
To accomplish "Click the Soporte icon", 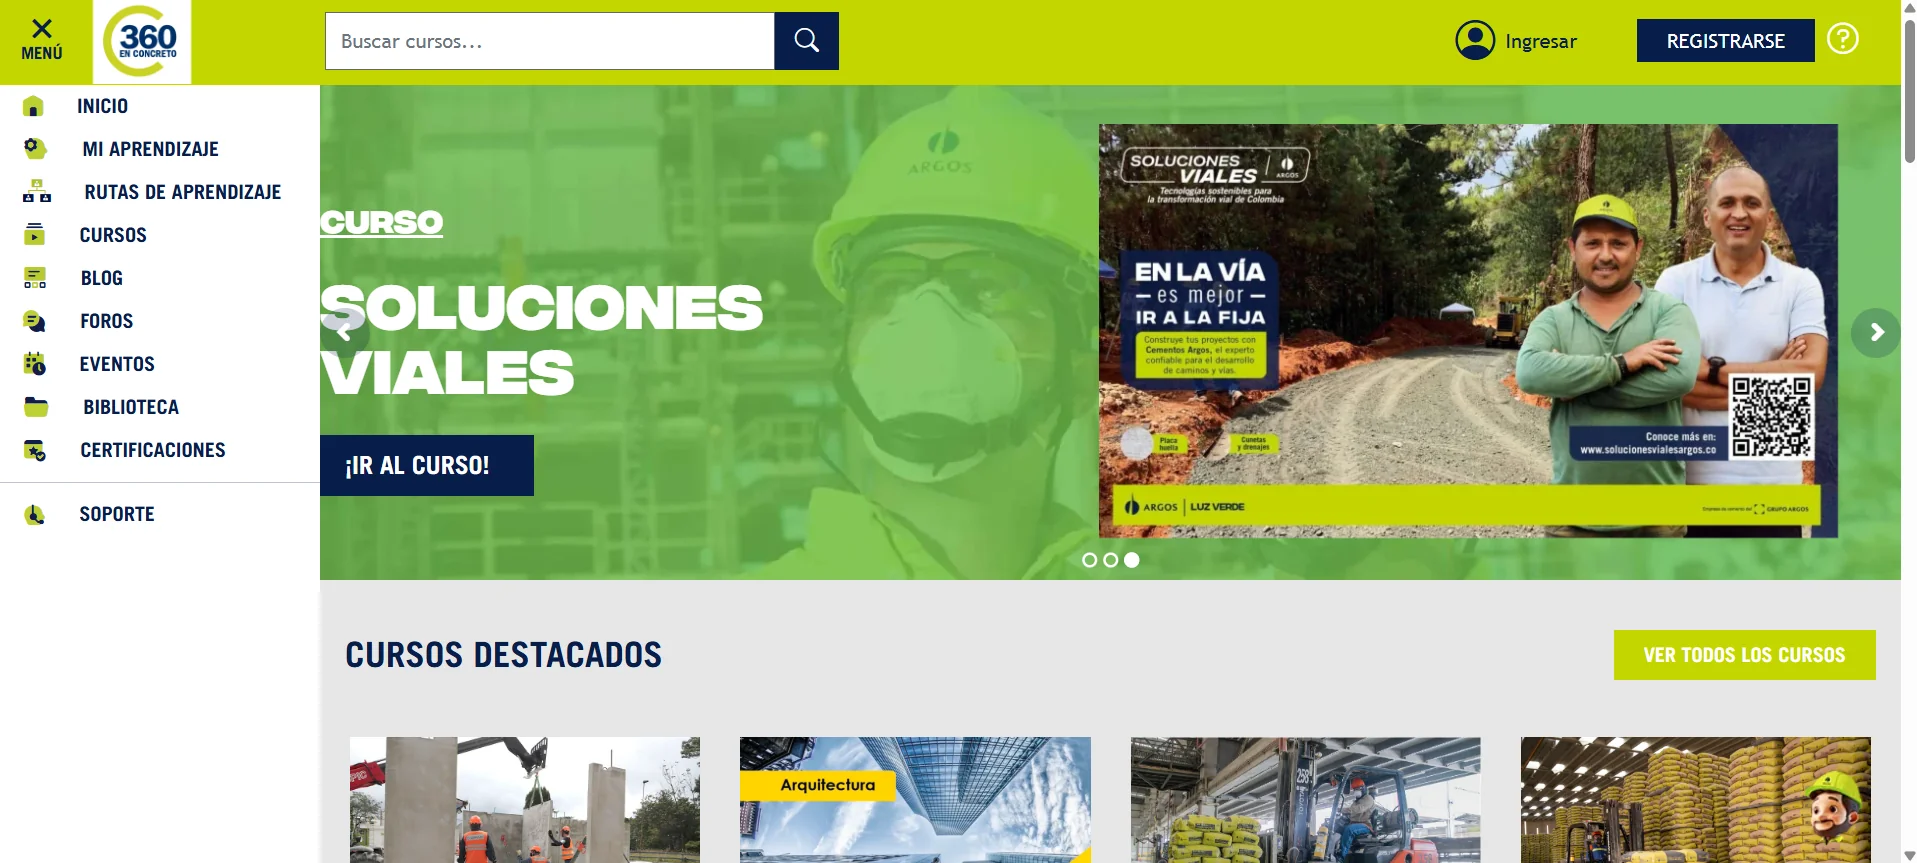I will pyautogui.click(x=34, y=514).
